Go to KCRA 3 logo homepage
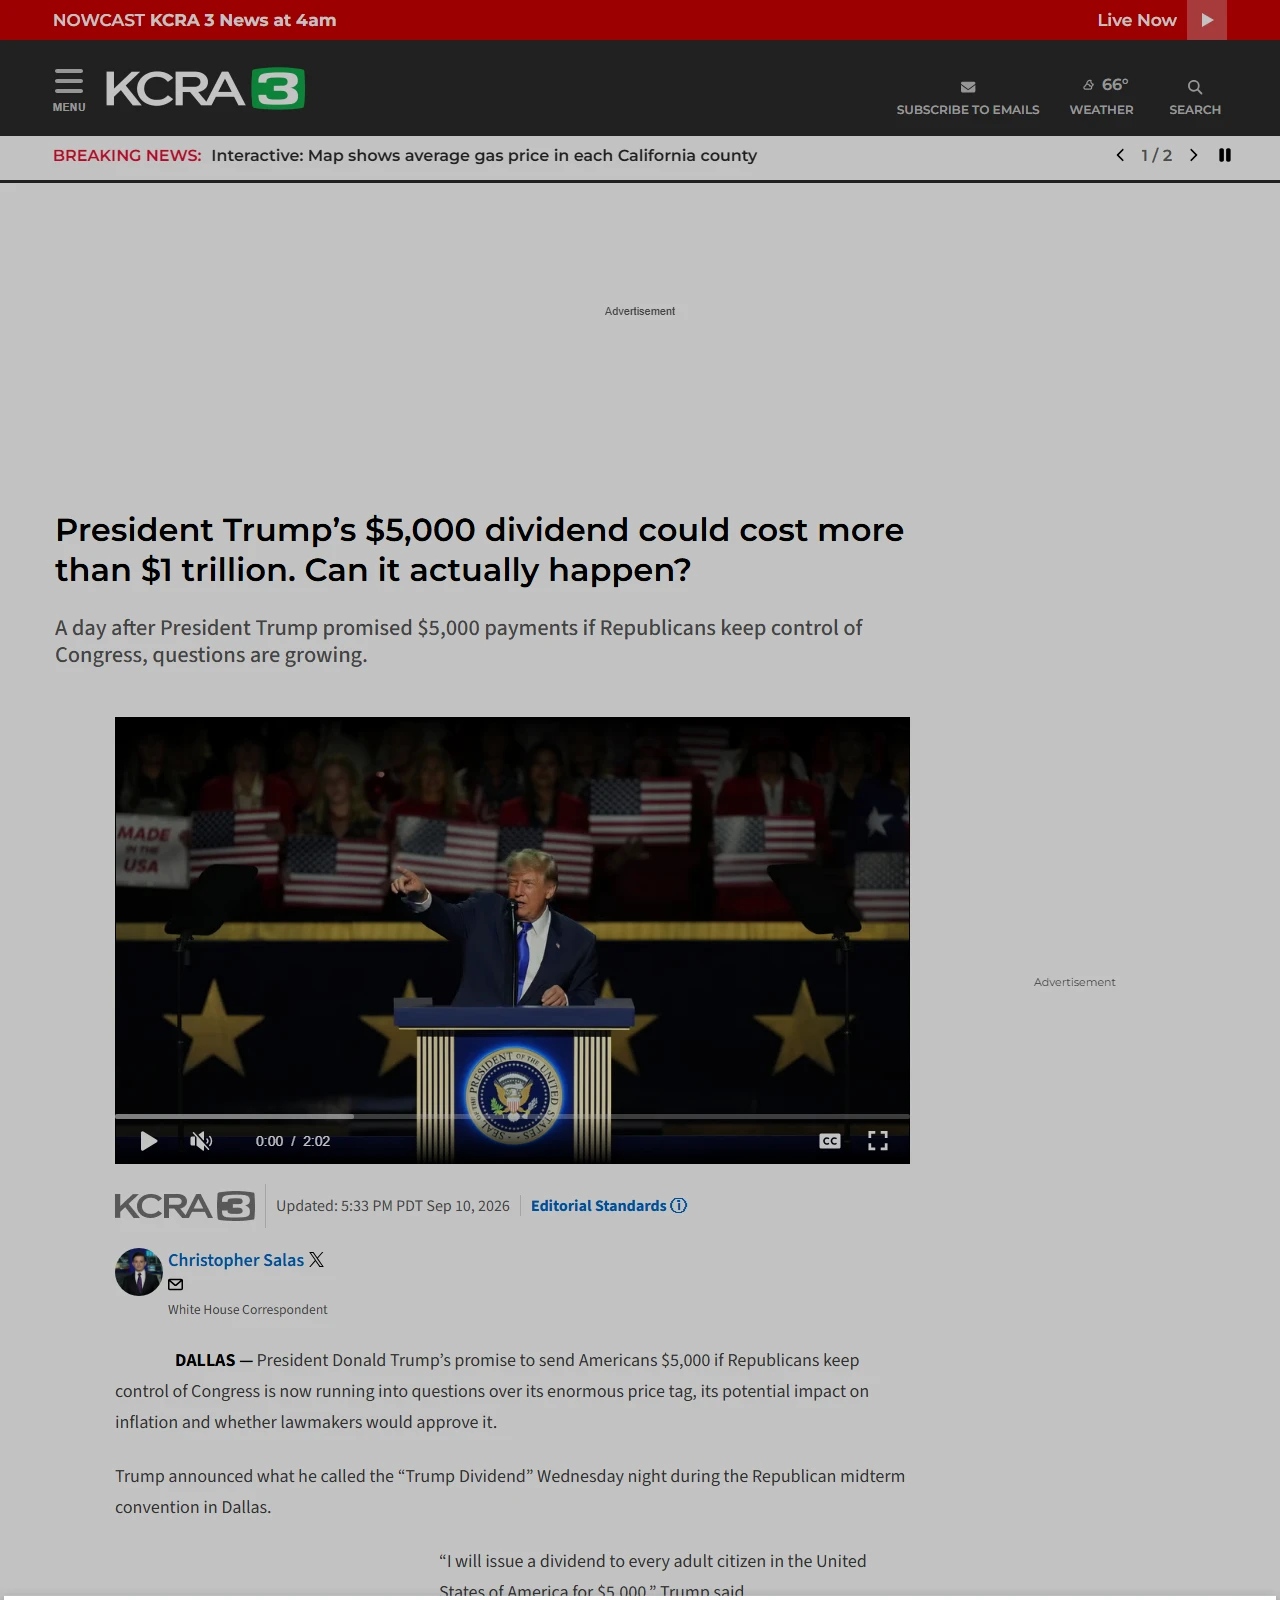Viewport: 1280px width, 1600px height. pyautogui.click(x=205, y=89)
